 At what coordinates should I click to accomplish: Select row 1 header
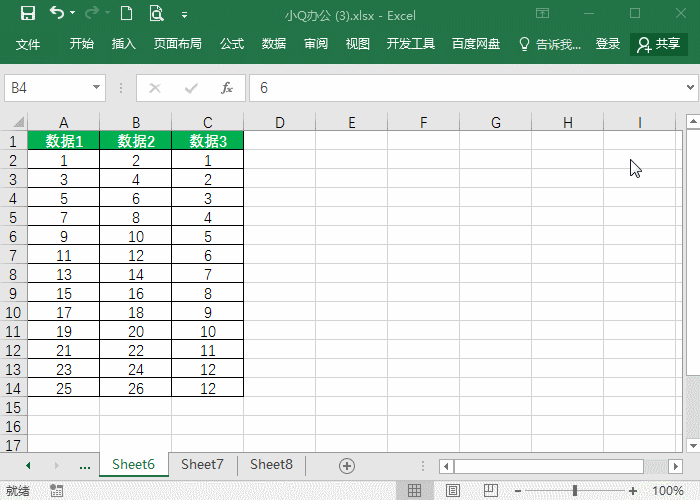pos(13,141)
